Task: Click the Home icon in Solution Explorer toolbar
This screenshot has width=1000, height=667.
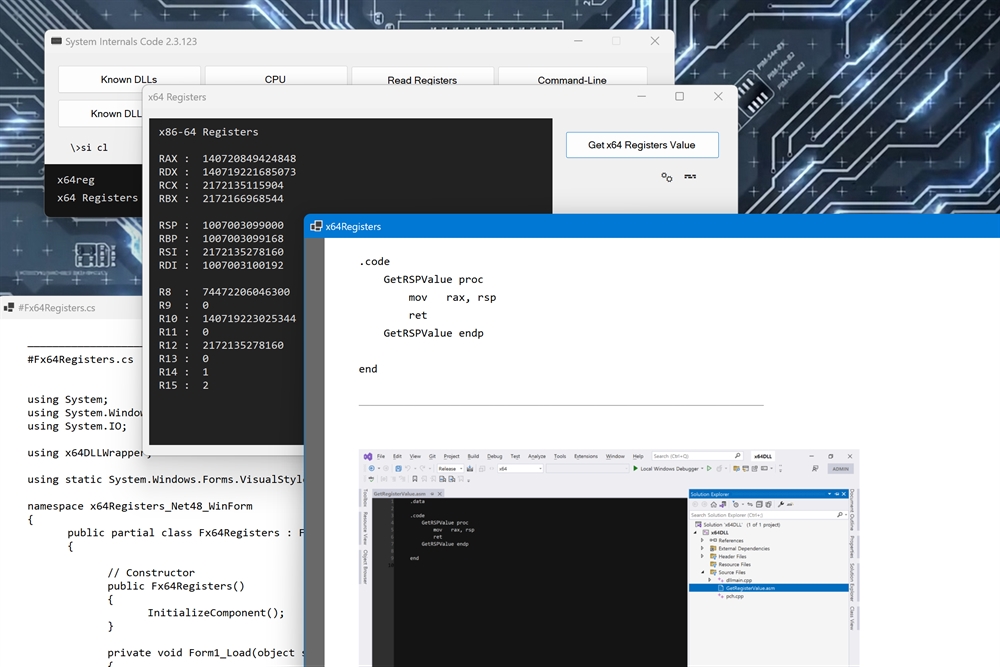Action: 713,504
